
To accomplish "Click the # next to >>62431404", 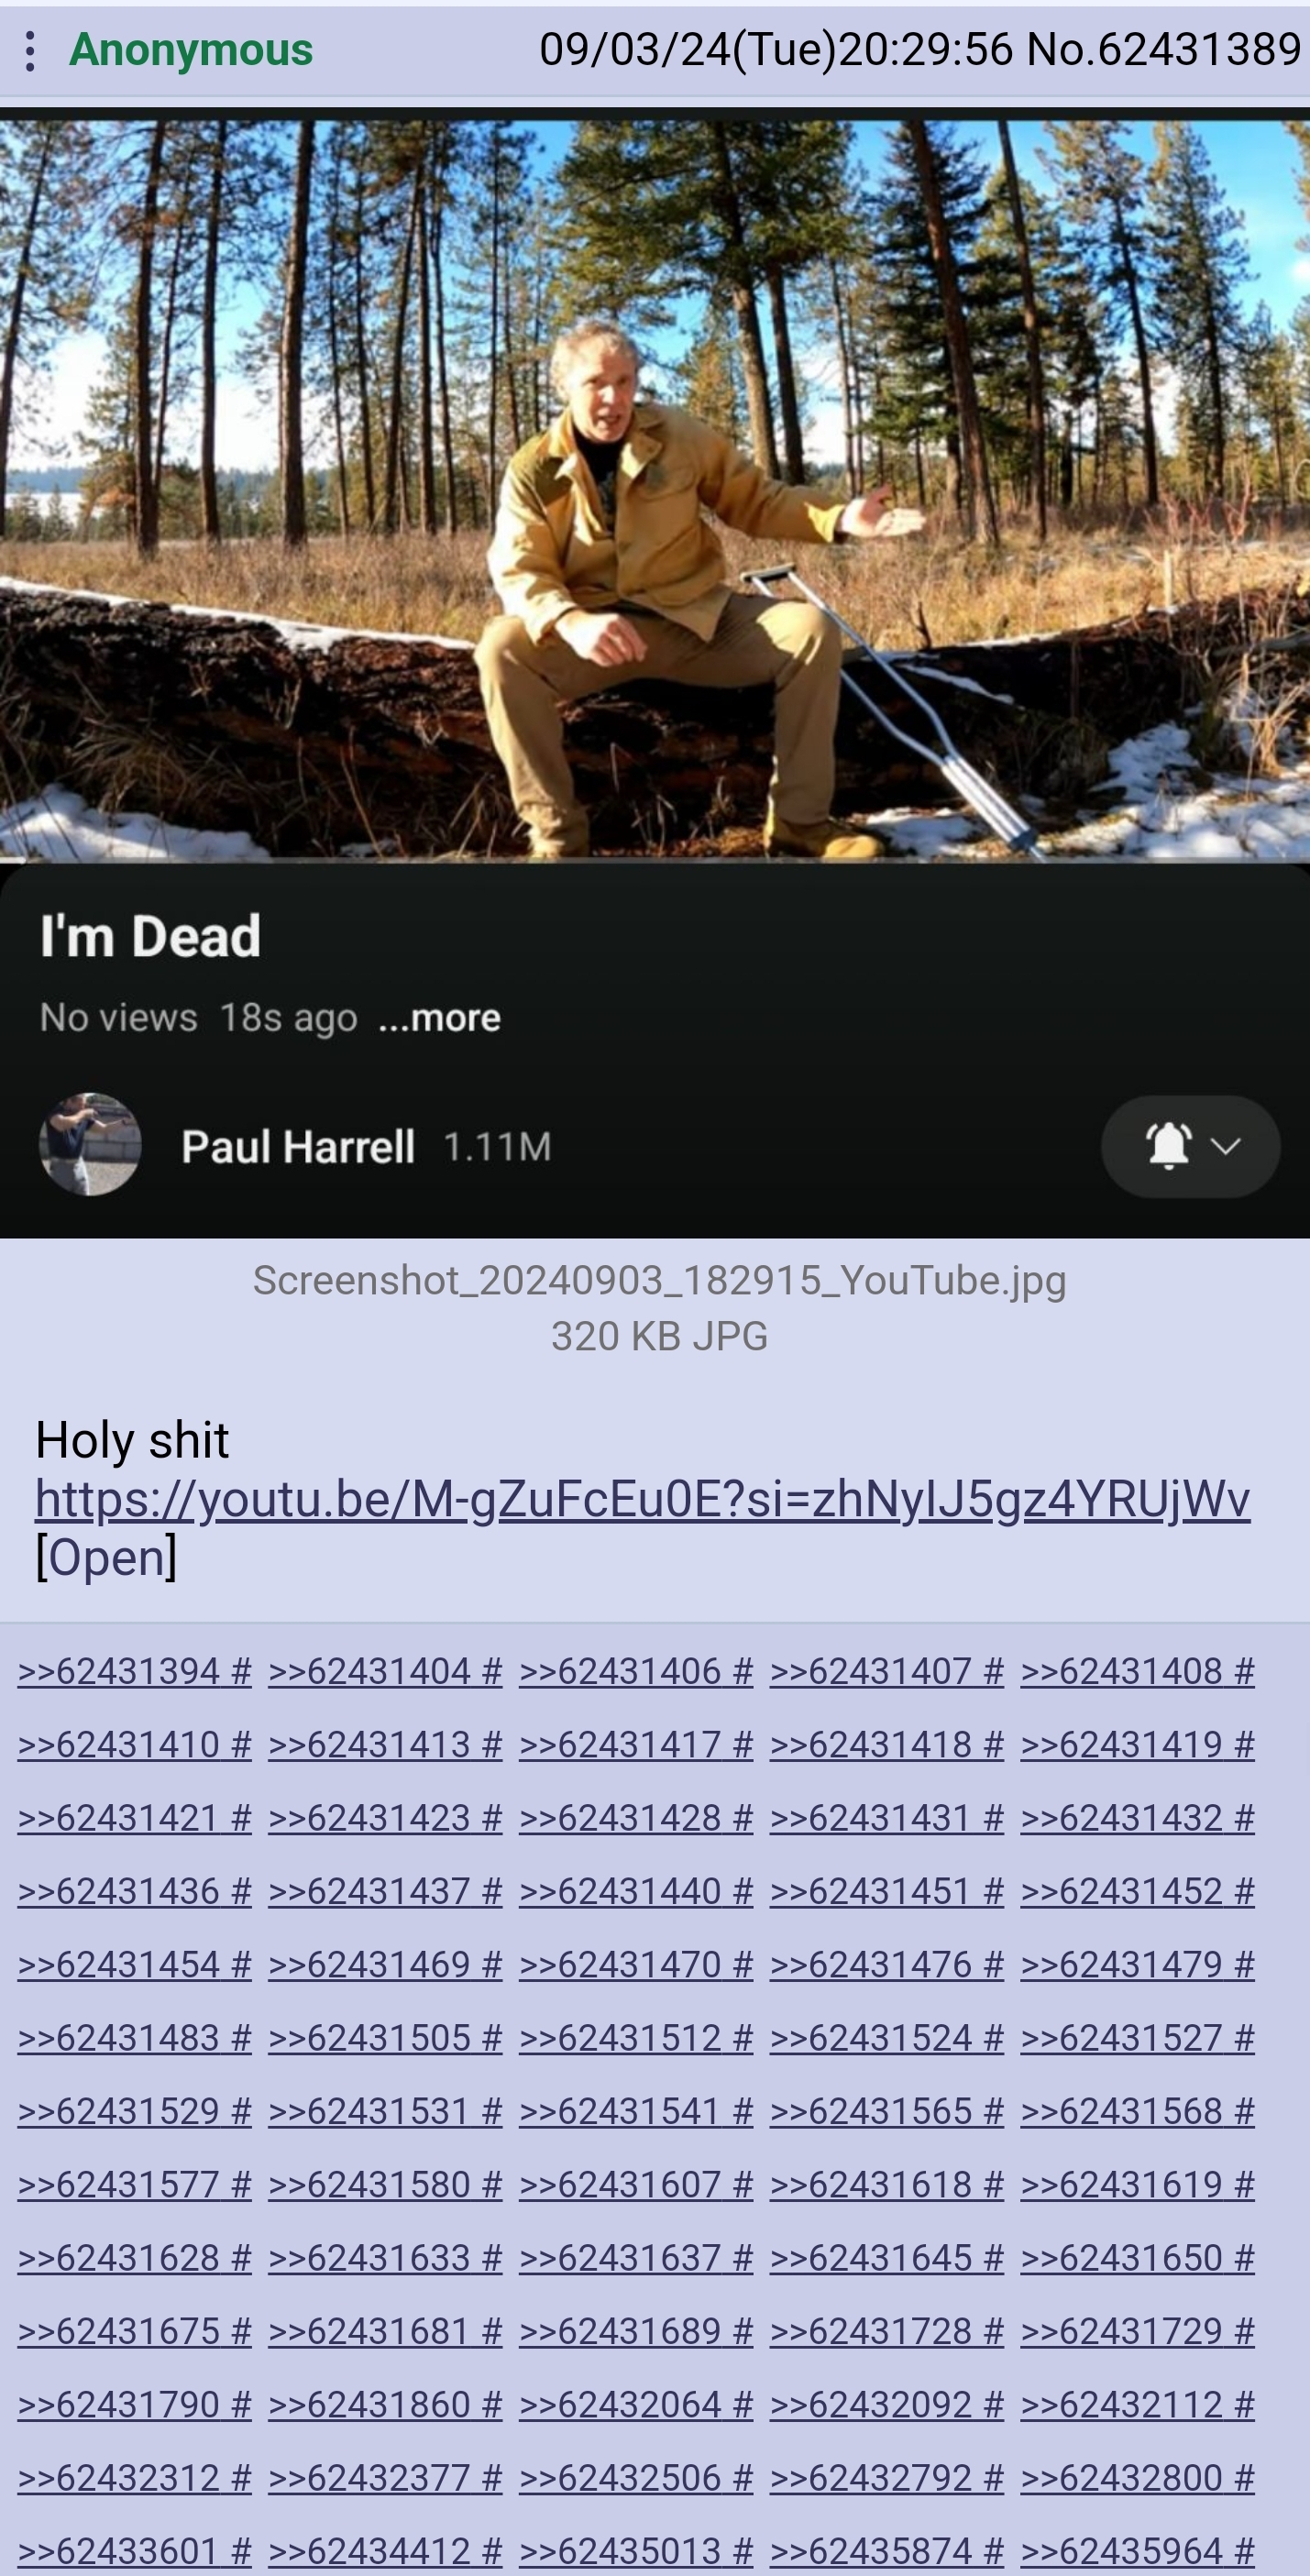I will [x=491, y=1671].
